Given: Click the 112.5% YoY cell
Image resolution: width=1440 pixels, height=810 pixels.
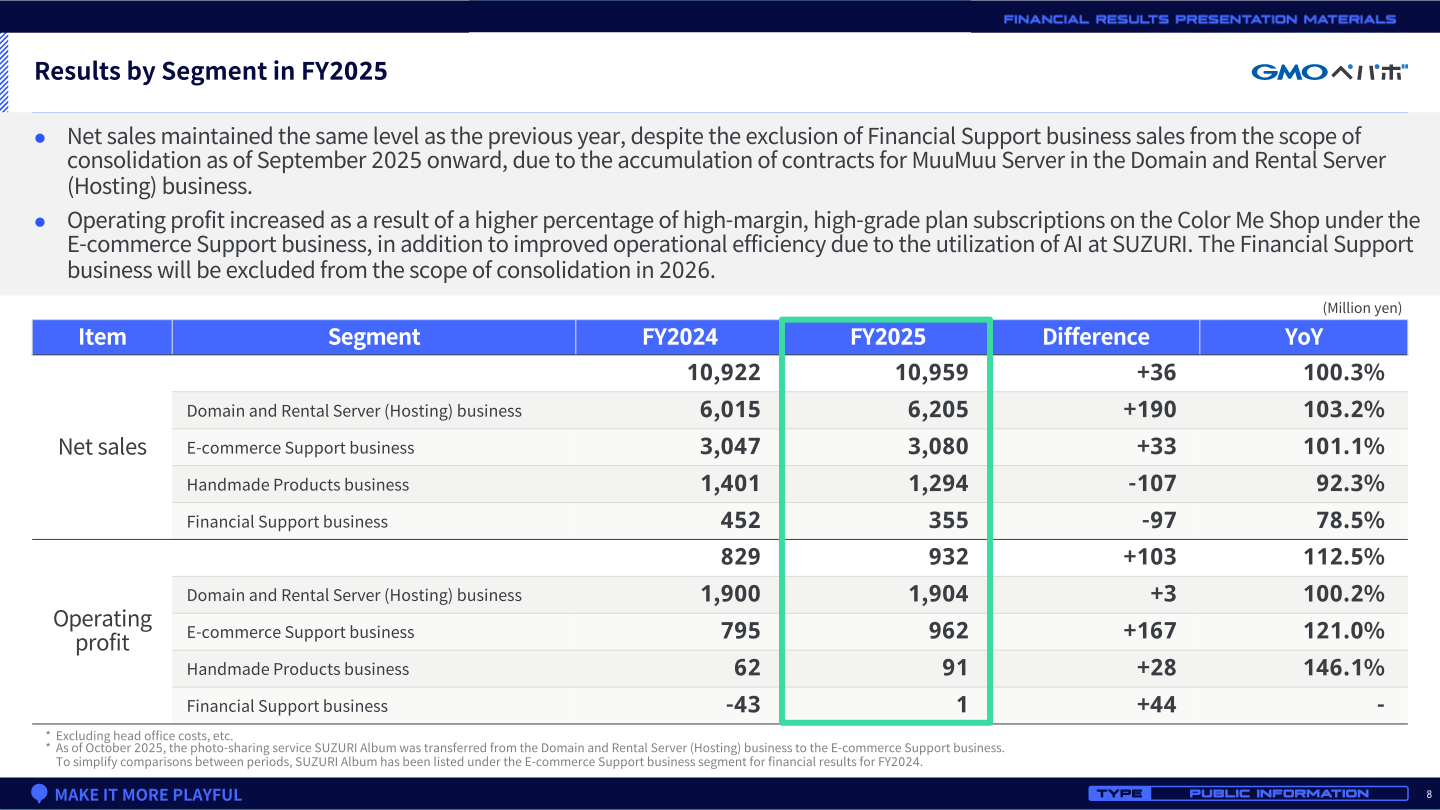Looking at the screenshot, I should tap(1344, 557).
